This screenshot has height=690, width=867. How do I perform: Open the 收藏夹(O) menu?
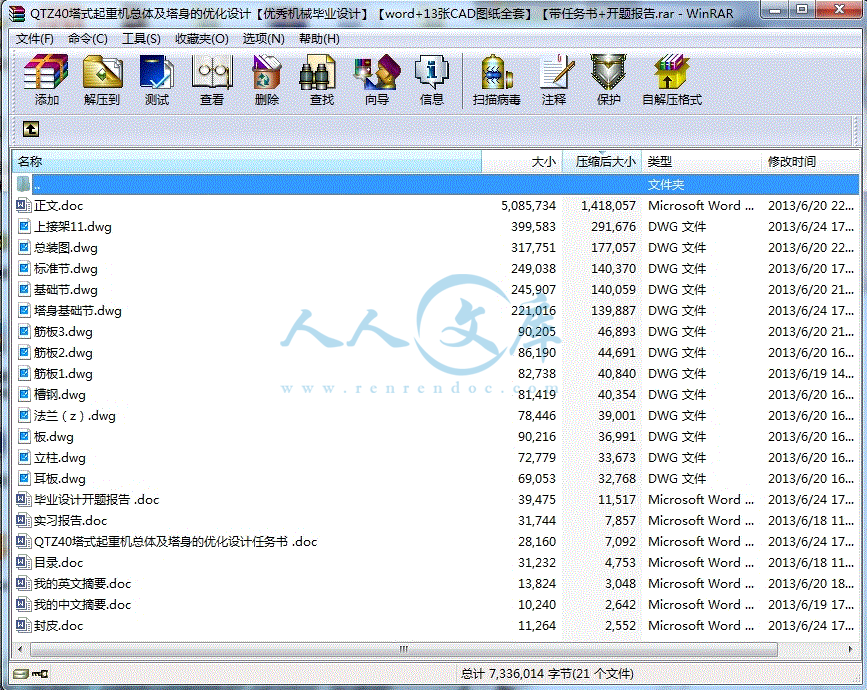201,39
